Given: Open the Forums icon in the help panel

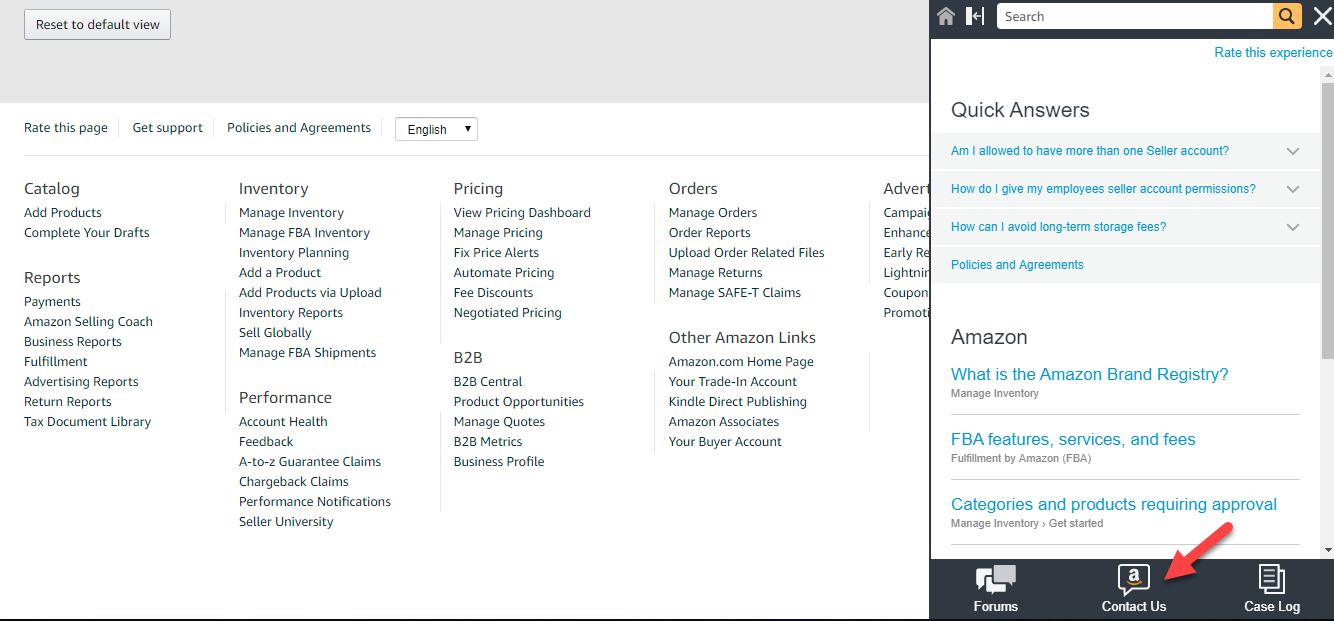Looking at the screenshot, I should pyautogui.click(x=996, y=588).
